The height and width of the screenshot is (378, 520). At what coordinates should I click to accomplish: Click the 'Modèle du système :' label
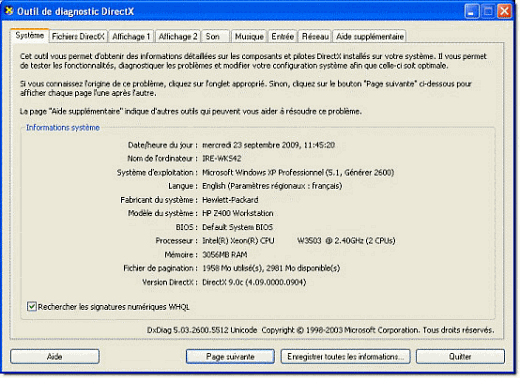(163, 213)
